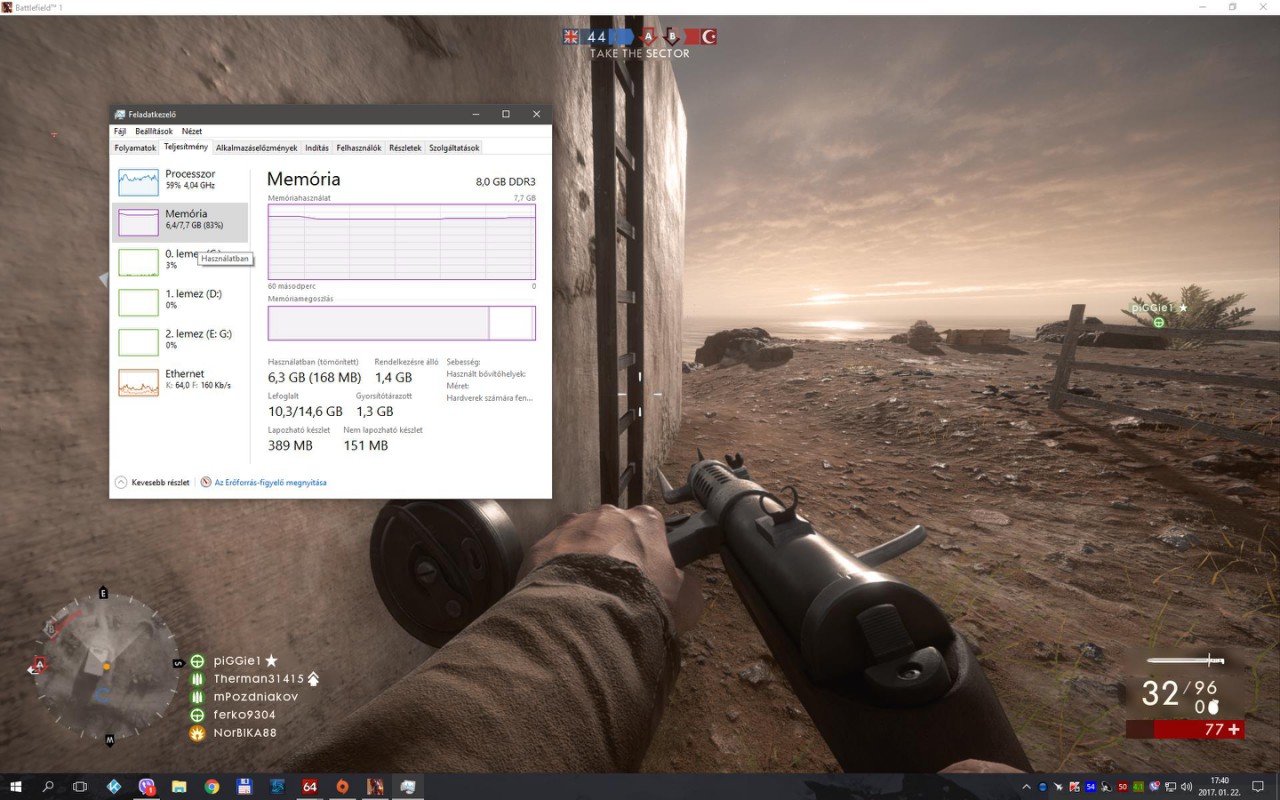Open Origin from the taskbar
The height and width of the screenshot is (800, 1280).
[x=342, y=786]
